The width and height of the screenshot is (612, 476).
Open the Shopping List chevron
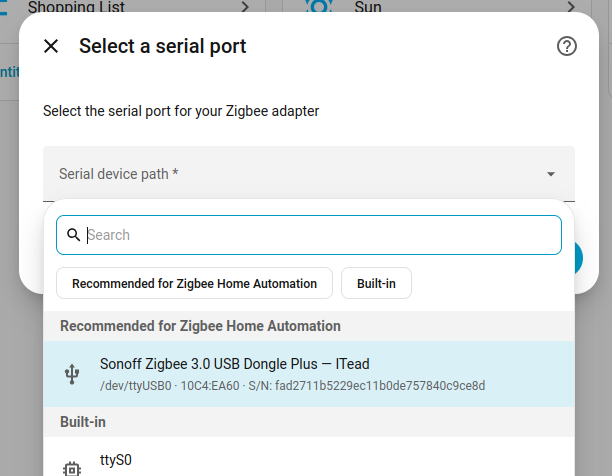point(245,7)
